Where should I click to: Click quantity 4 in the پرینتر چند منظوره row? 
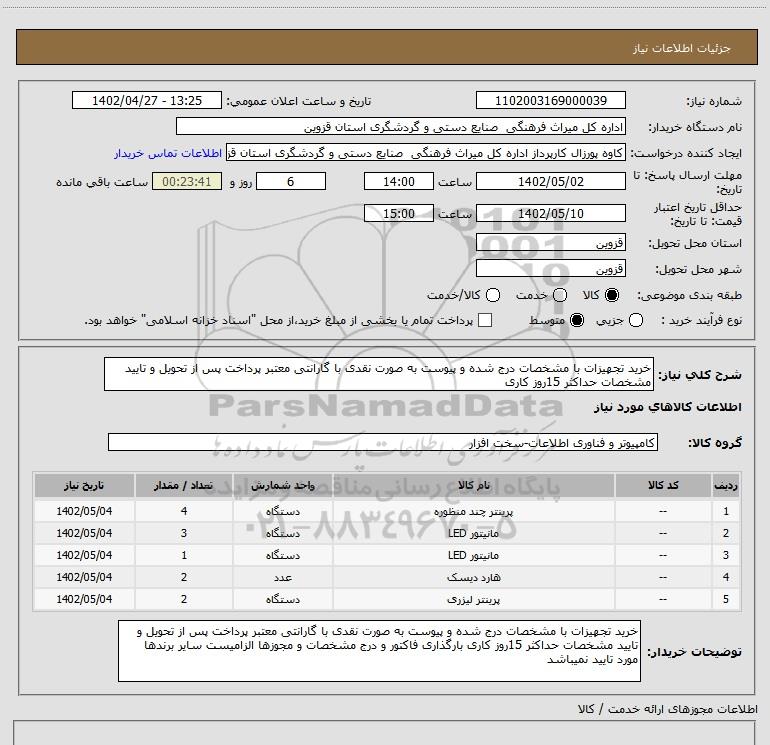(x=184, y=511)
